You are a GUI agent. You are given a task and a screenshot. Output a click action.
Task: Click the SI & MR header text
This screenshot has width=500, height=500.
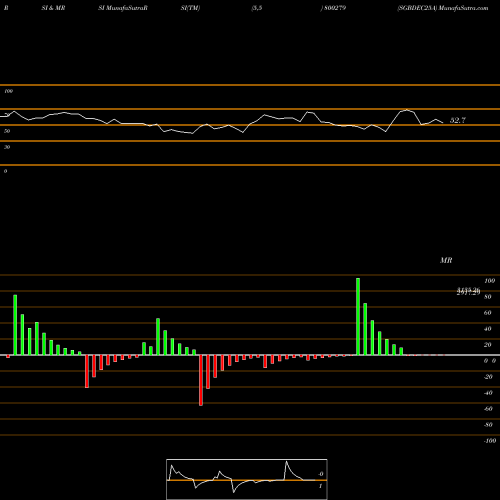[x=53, y=8]
